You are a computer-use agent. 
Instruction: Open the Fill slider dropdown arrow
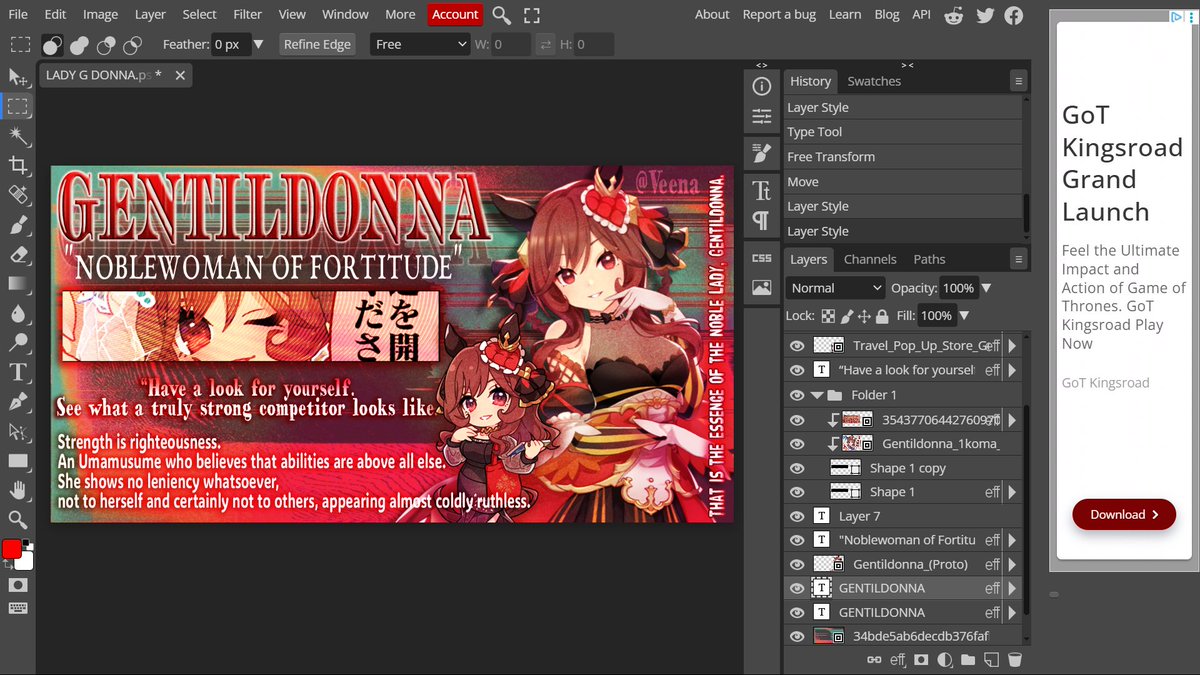(964, 316)
